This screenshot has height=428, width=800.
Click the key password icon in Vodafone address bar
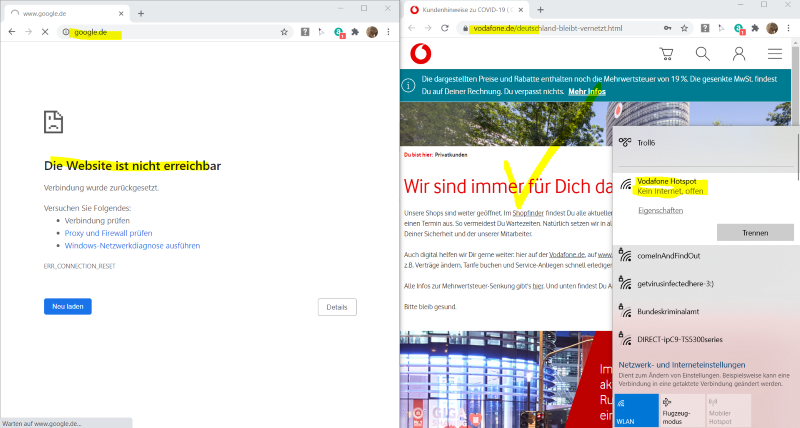667,29
